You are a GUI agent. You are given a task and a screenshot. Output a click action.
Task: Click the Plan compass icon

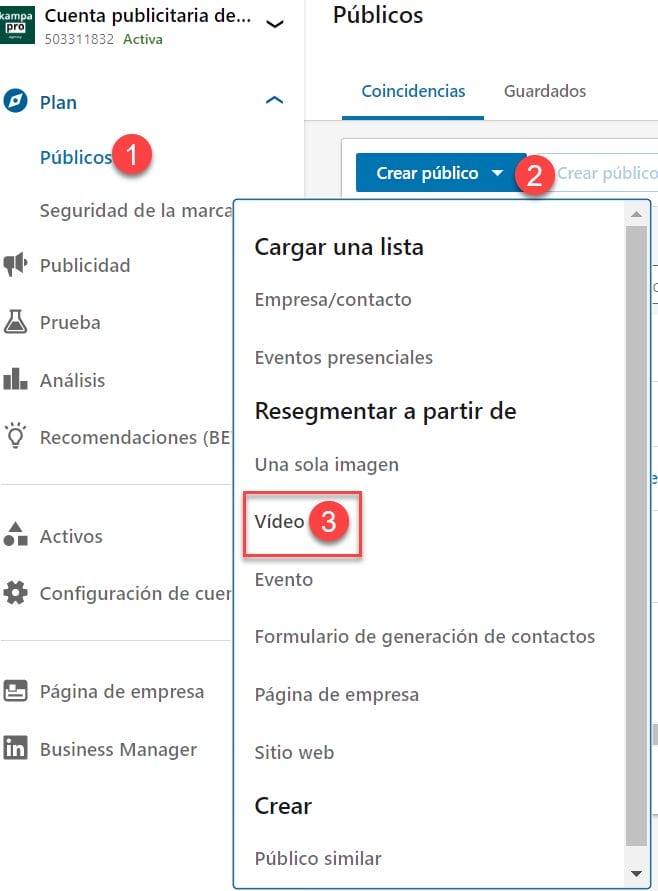click(x=15, y=102)
